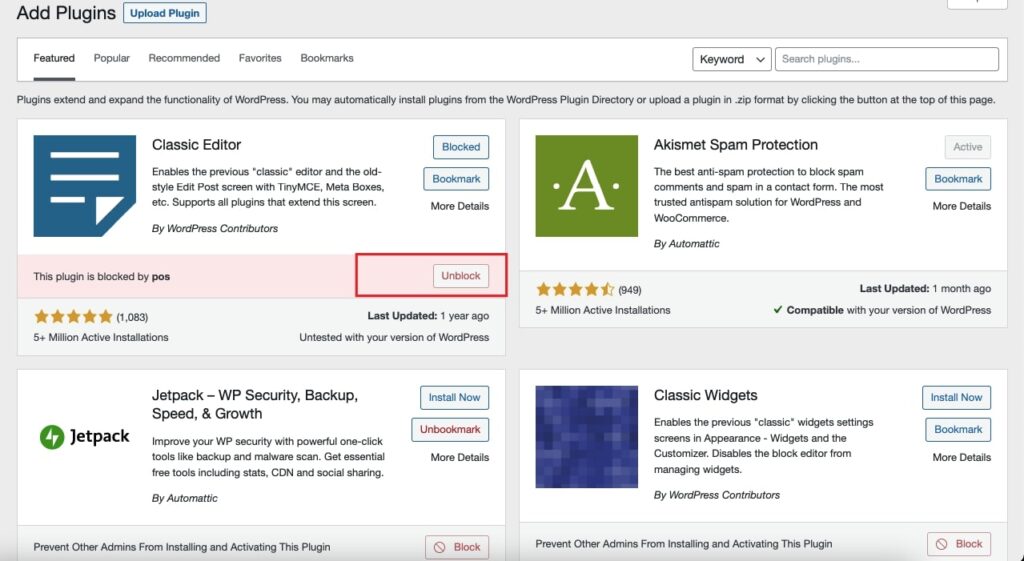Focus the Search plugins field
Viewport: 1024px width, 561px height.
coord(886,59)
